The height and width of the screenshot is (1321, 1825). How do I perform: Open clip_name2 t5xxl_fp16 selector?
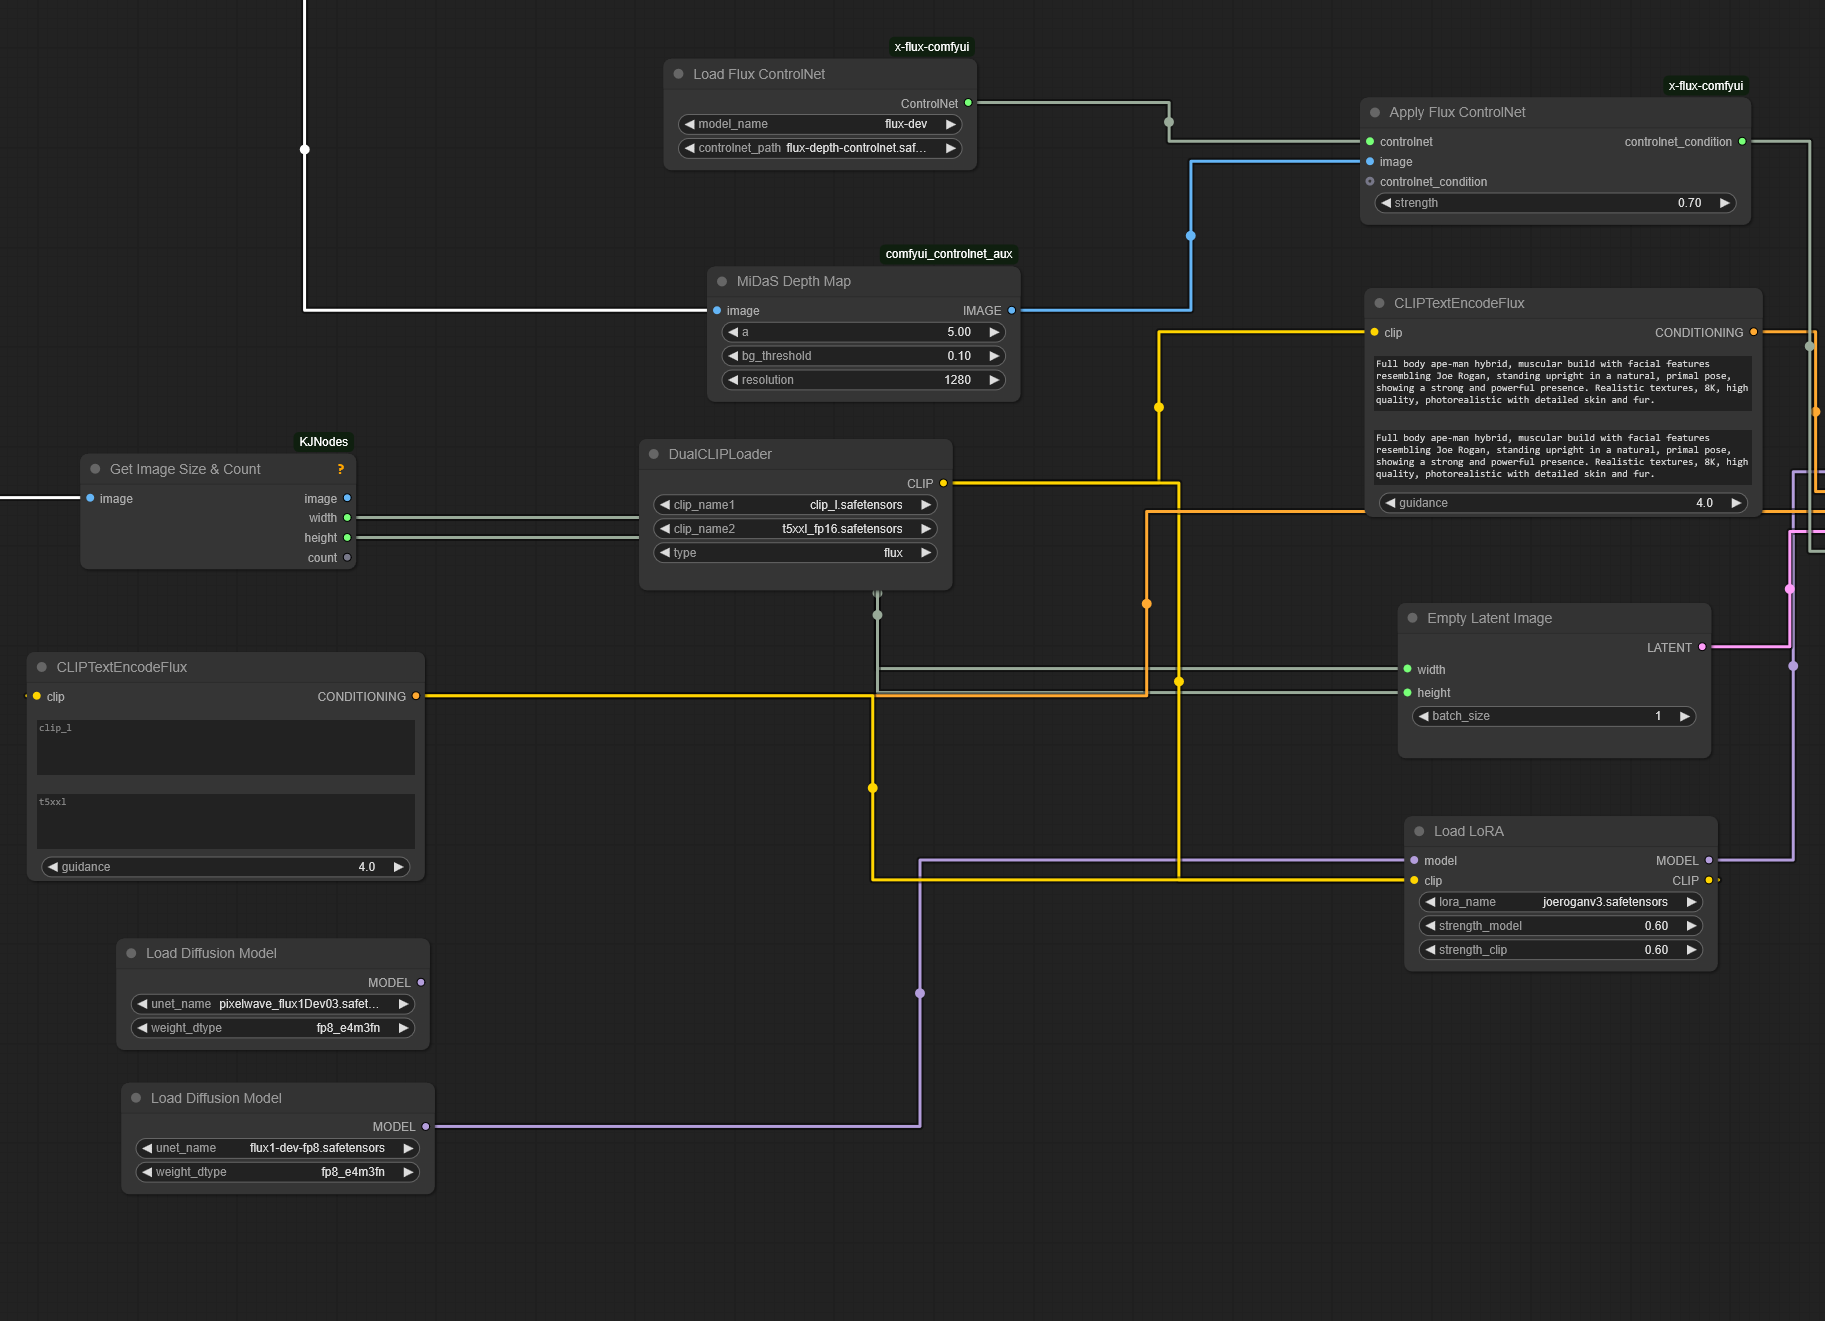(x=795, y=529)
